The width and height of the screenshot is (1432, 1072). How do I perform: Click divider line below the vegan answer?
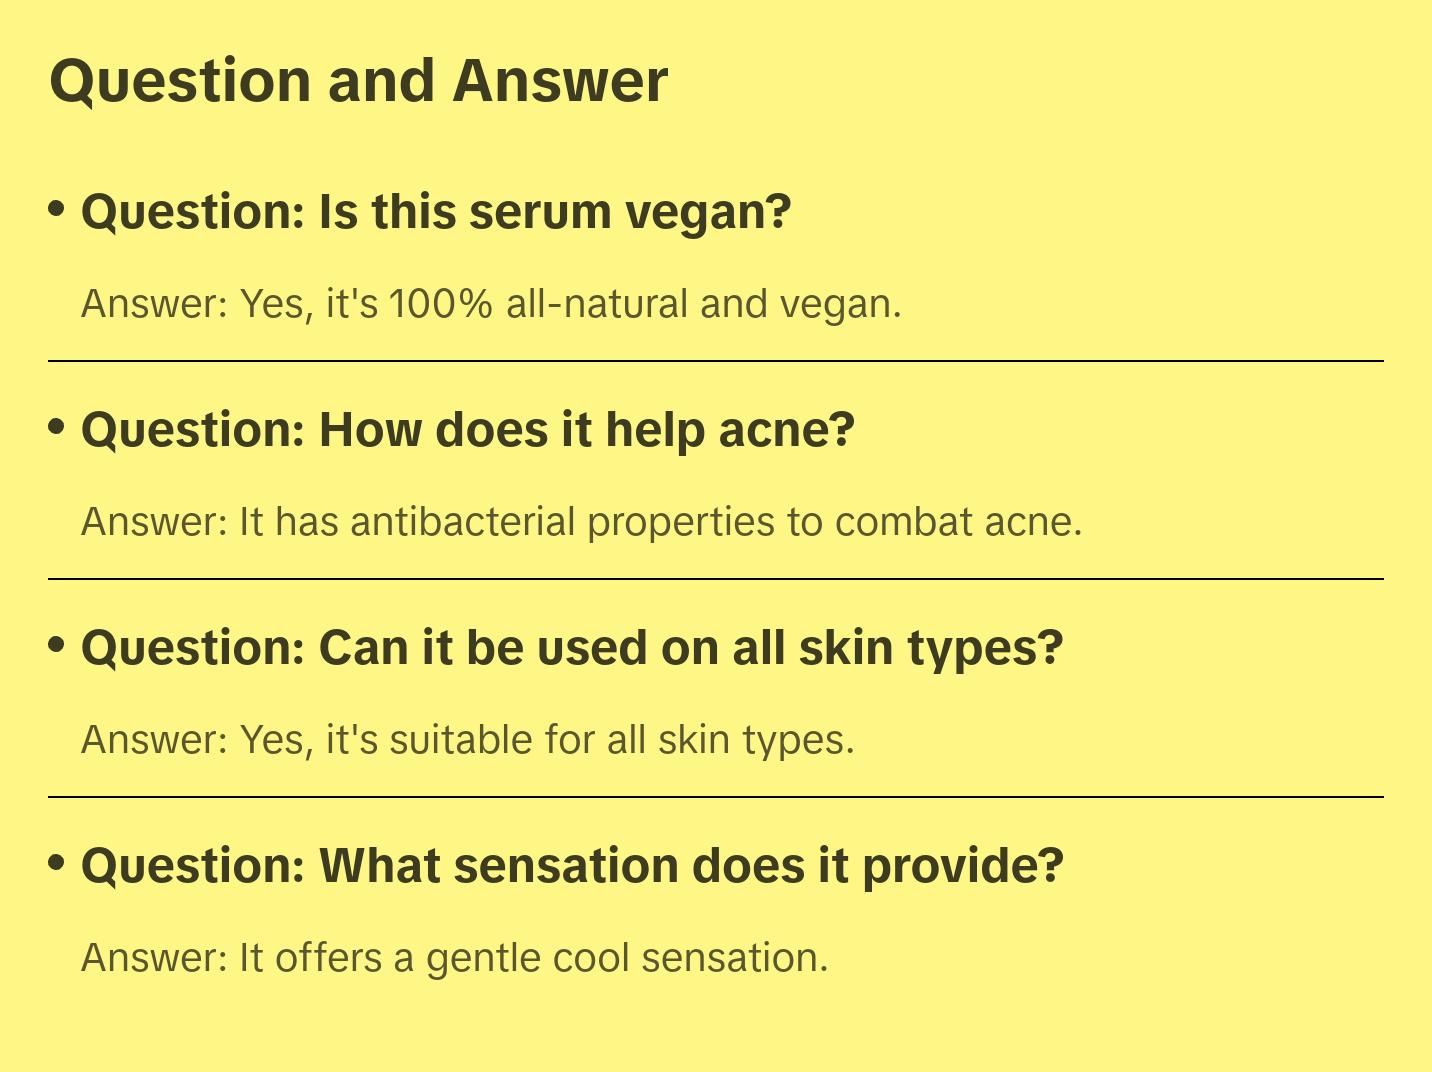716,361
